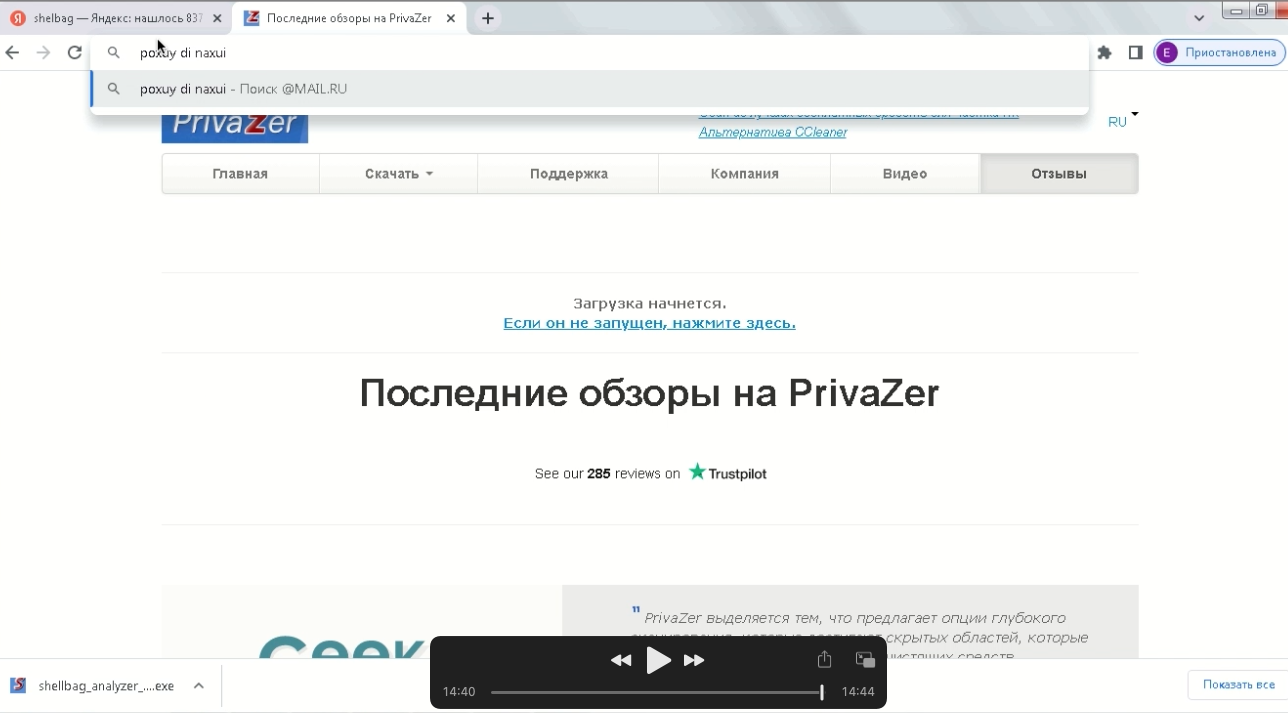Expand options for shellbag_analyzer download
Screen dimensions: 1288x713
[199, 686]
